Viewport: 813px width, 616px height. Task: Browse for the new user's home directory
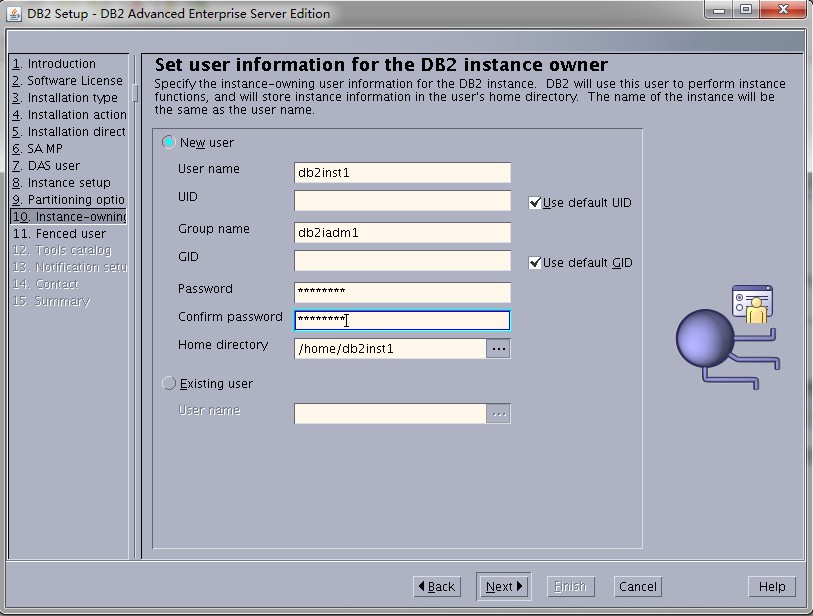click(498, 348)
